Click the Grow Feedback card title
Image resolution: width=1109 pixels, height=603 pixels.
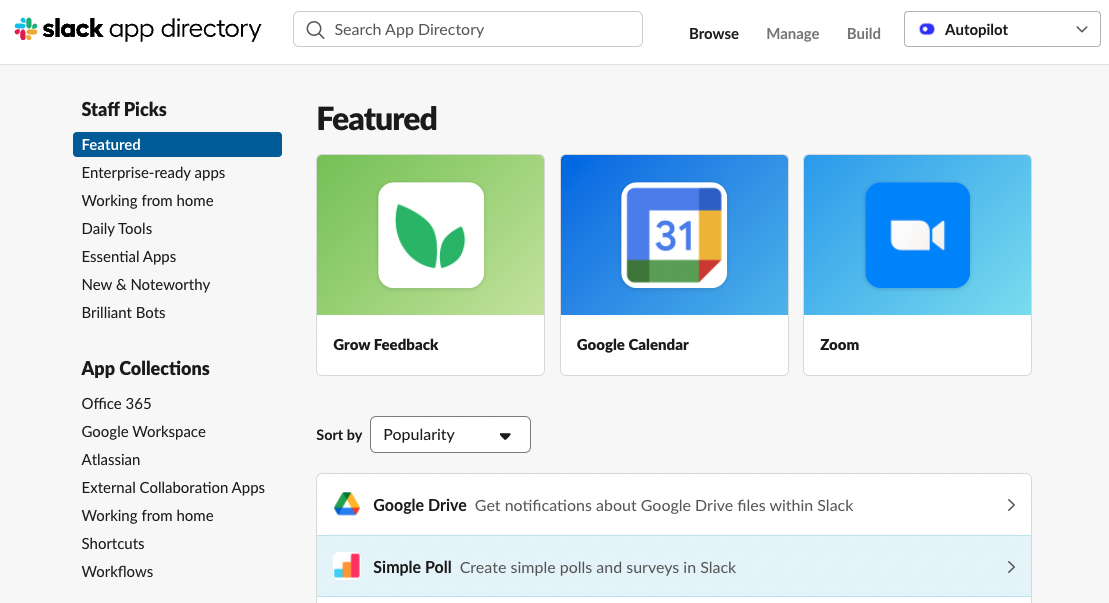(385, 345)
